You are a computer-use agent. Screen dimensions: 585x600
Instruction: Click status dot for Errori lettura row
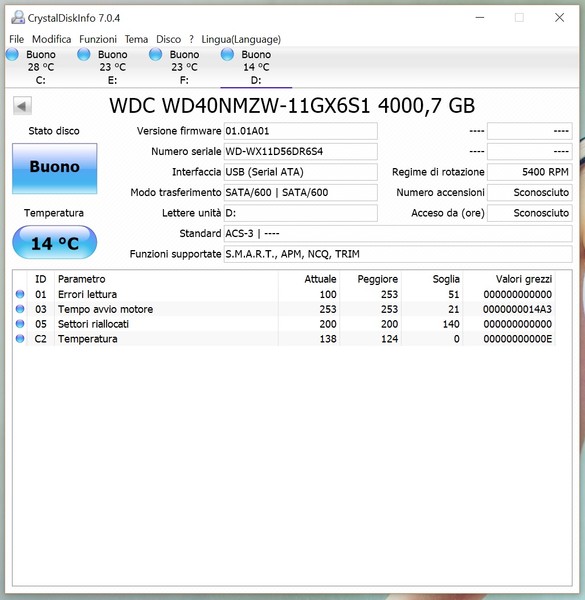[x=20, y=294]
